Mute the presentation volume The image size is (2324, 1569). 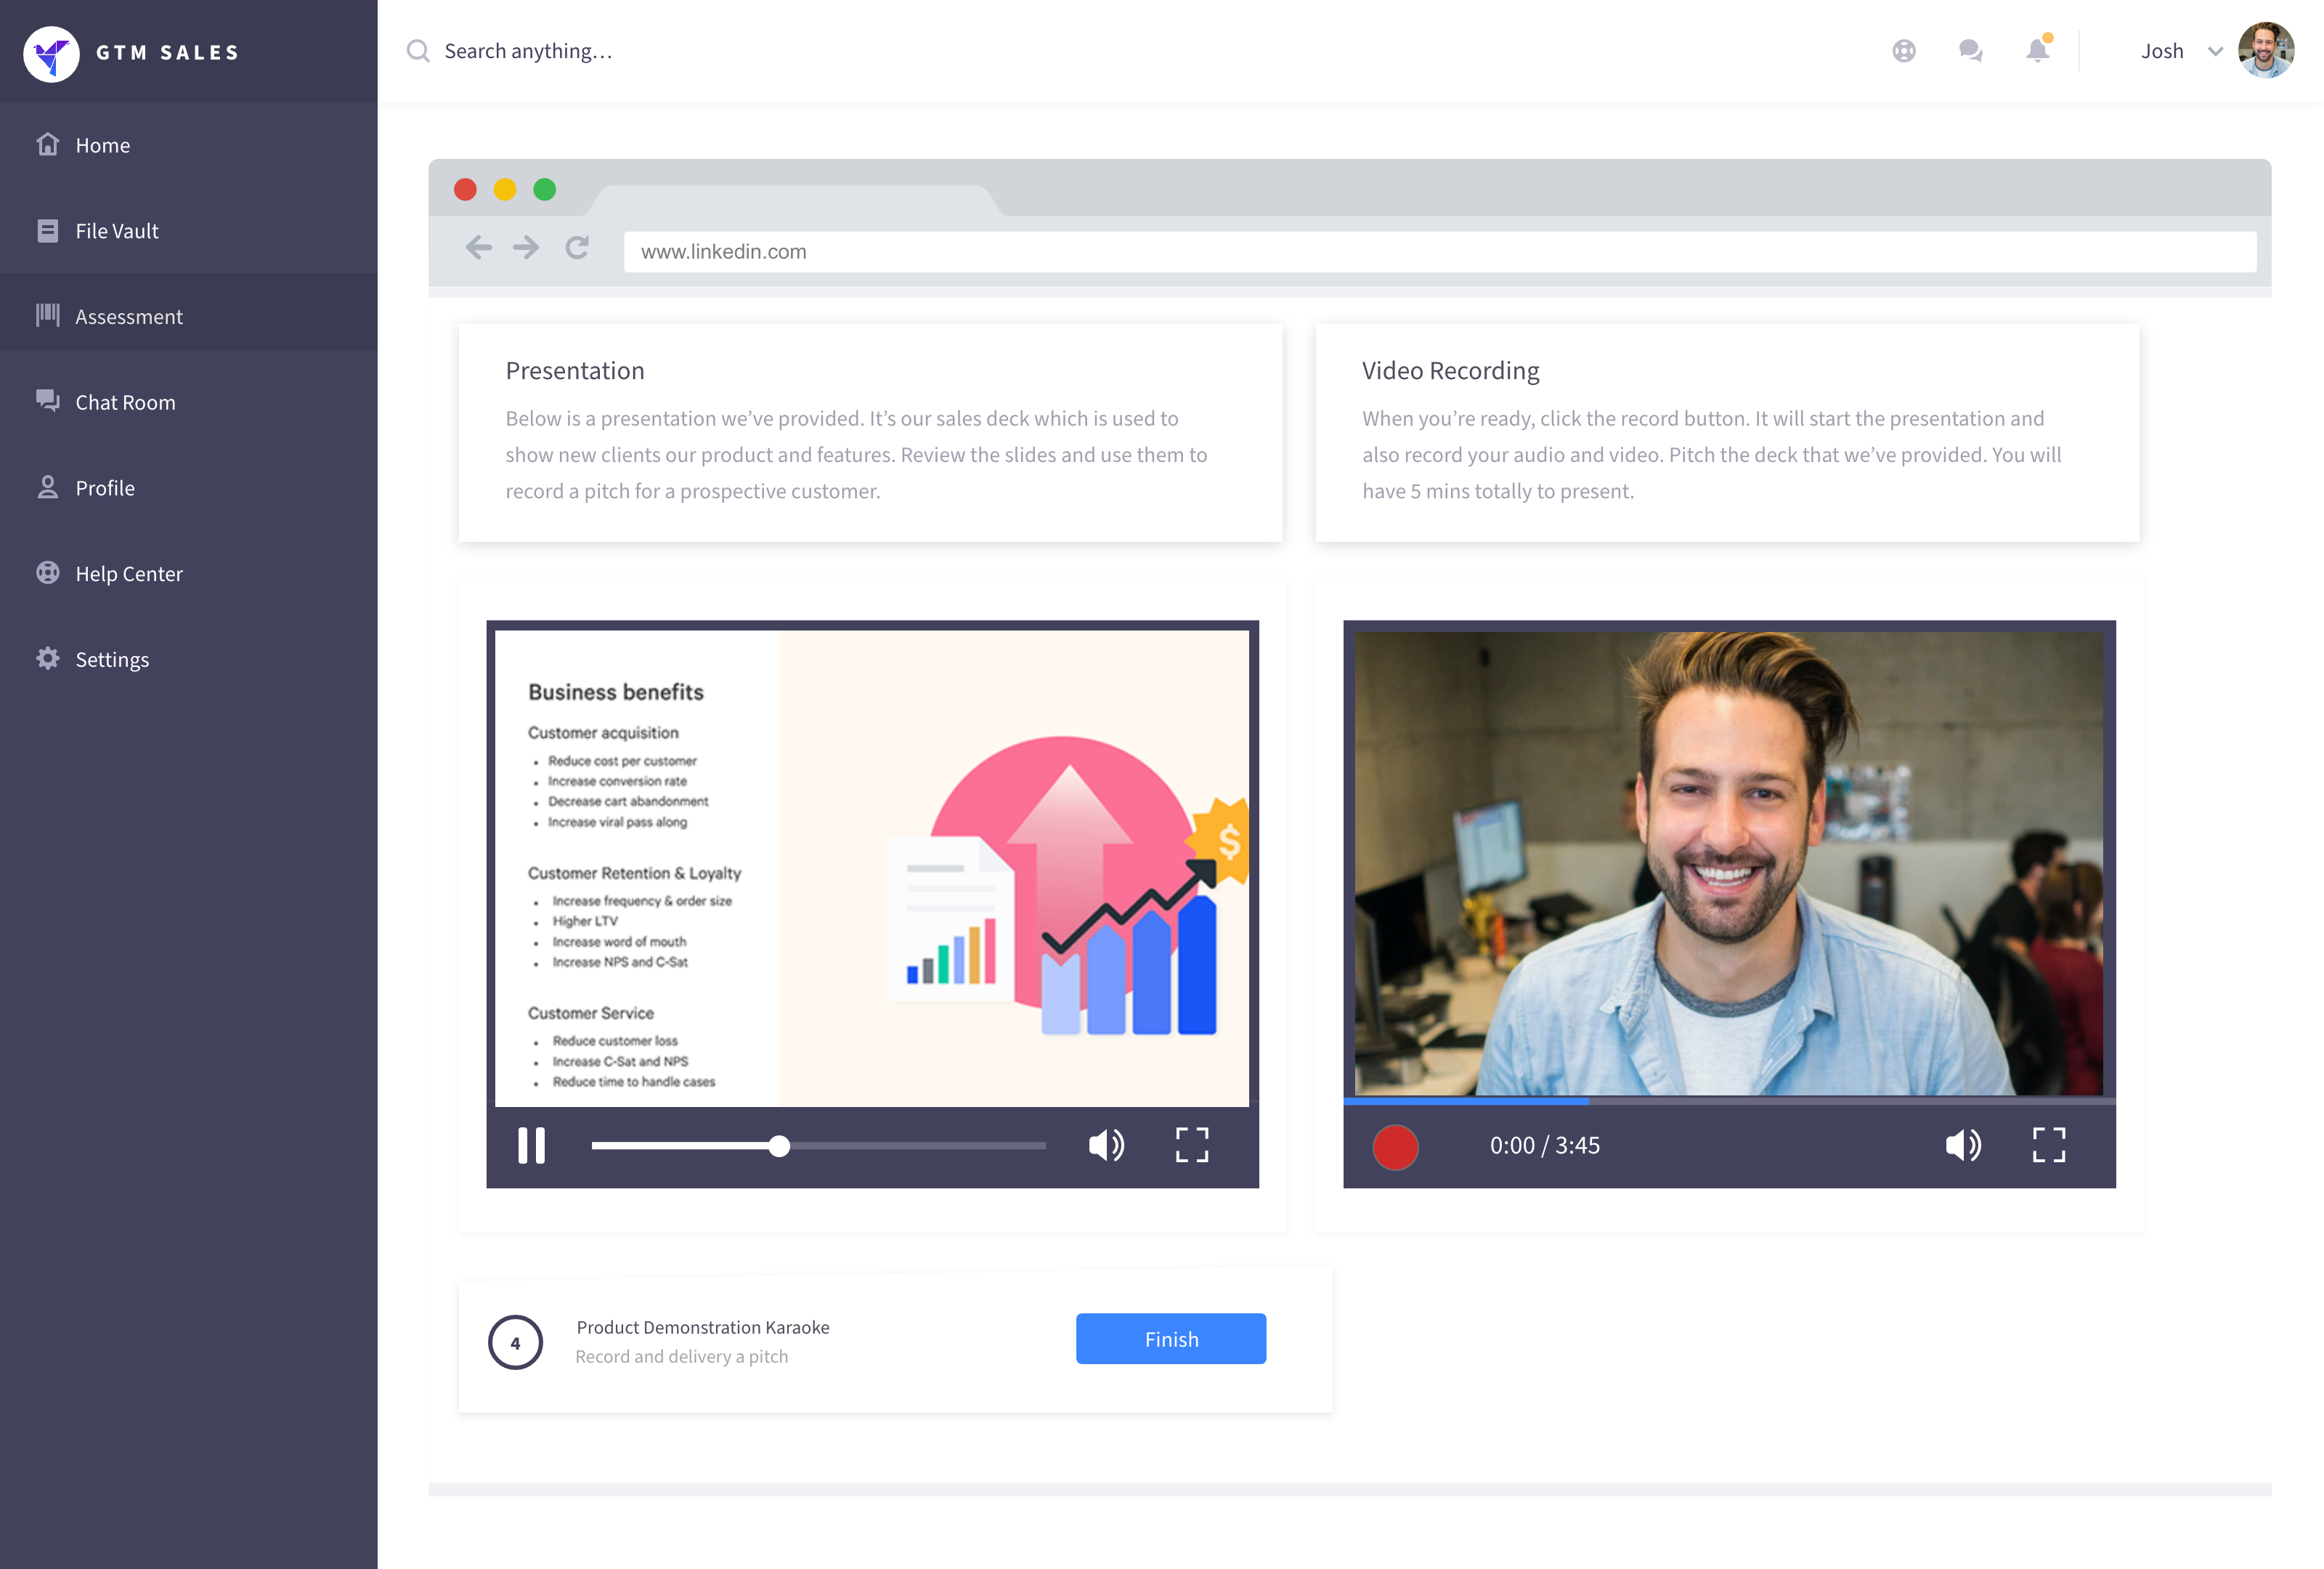point(1106,1145)
